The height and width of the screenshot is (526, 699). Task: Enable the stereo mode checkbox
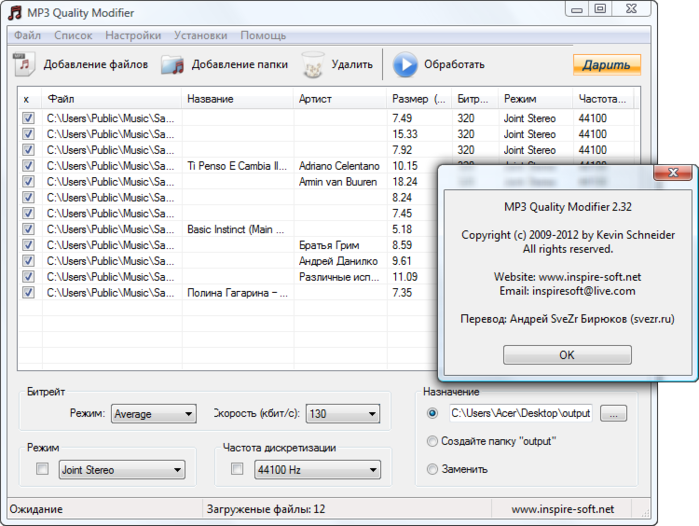pyautogui.click(x=42, y=469)
